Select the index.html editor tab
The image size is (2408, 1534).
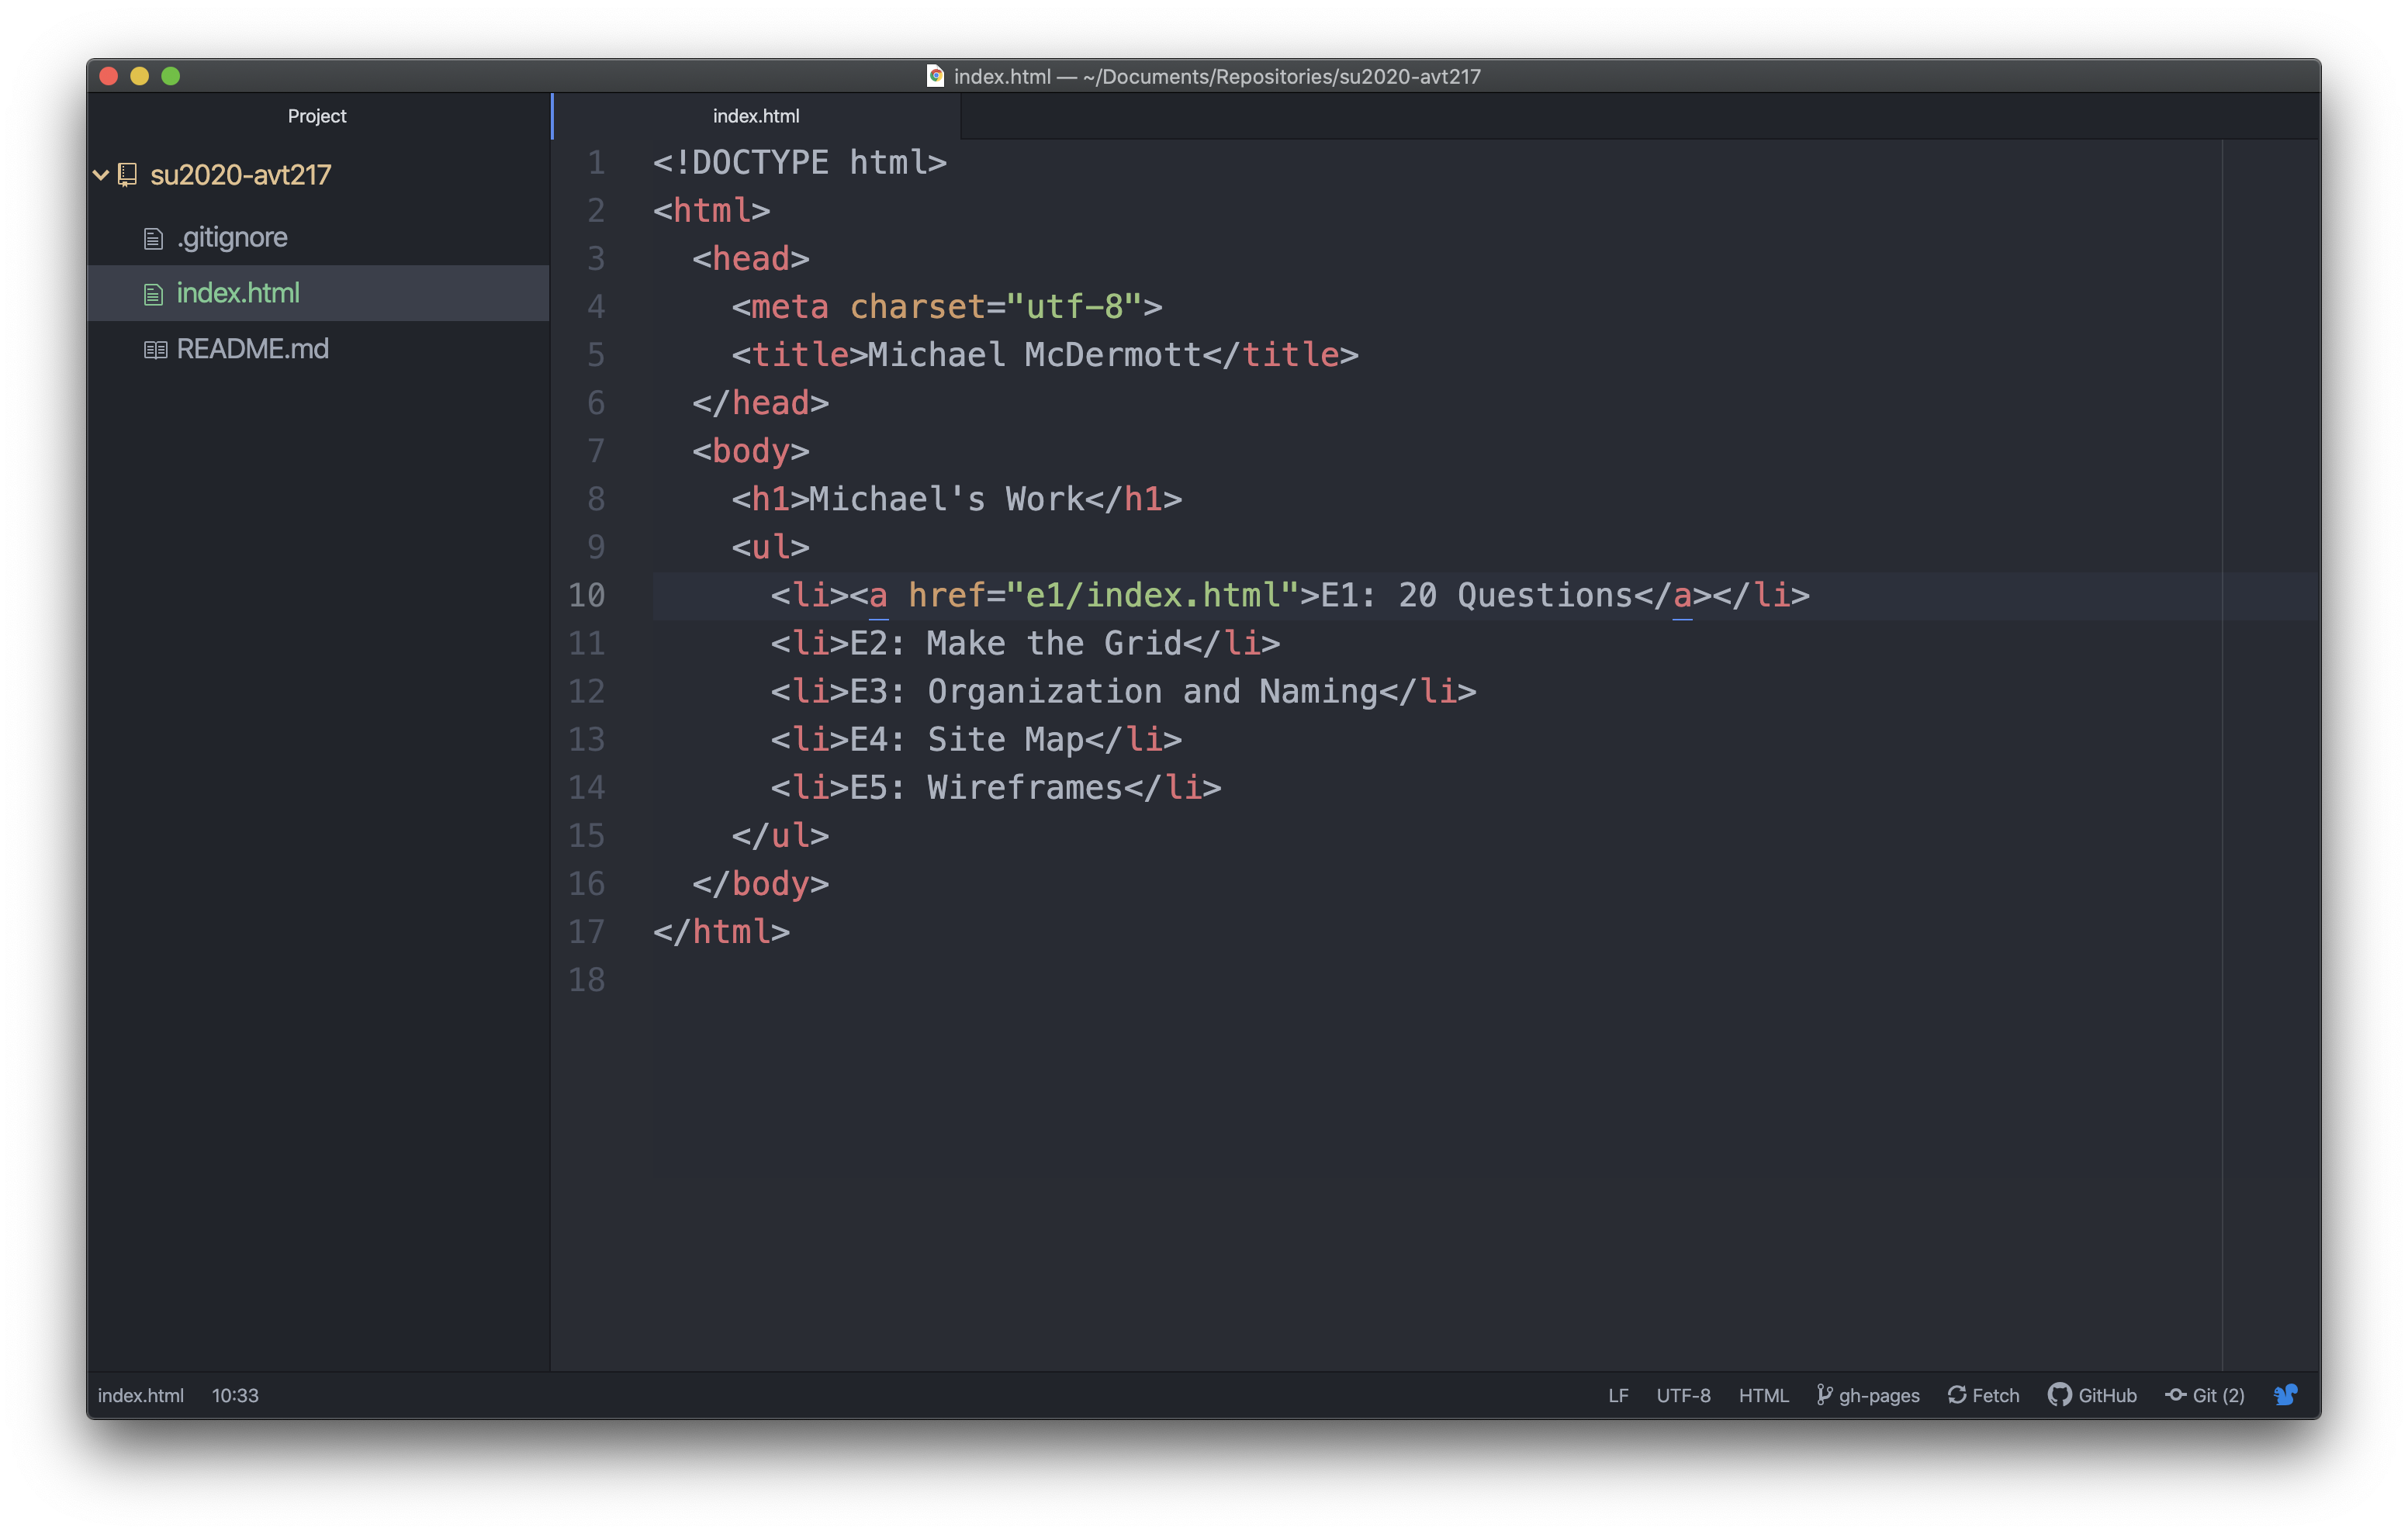click(x=756, y=116)
